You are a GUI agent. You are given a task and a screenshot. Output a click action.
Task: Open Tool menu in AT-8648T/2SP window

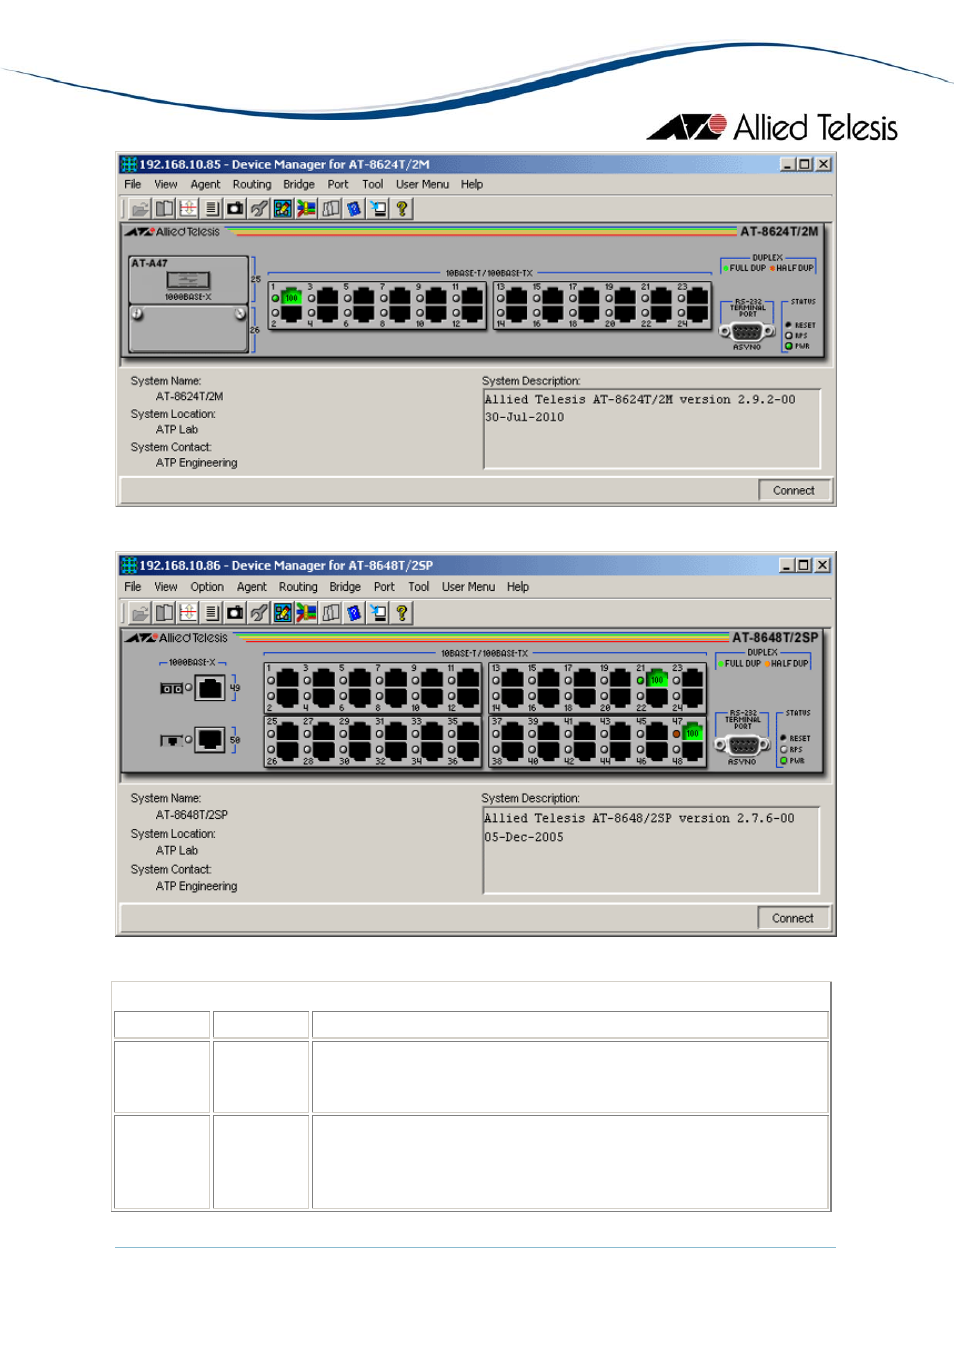click(419, 587)
